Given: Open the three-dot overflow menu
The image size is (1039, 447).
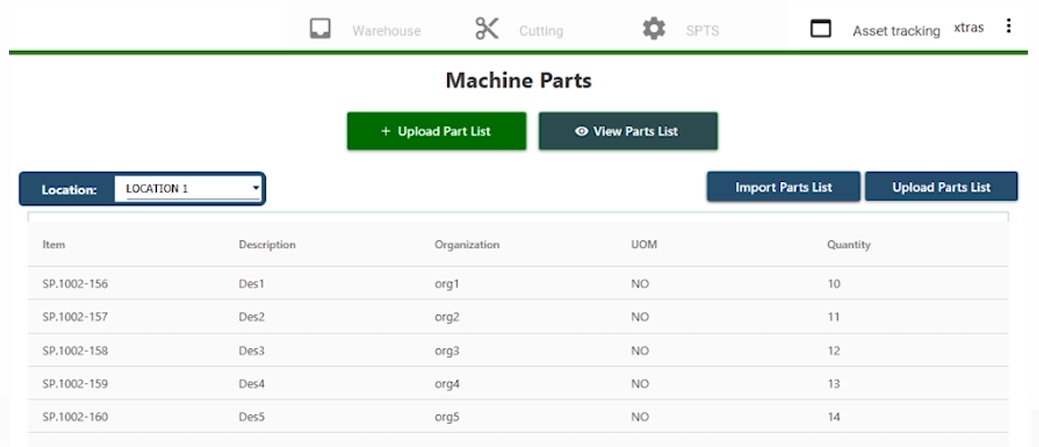Looking at the screenshot, I should 1008,27.
